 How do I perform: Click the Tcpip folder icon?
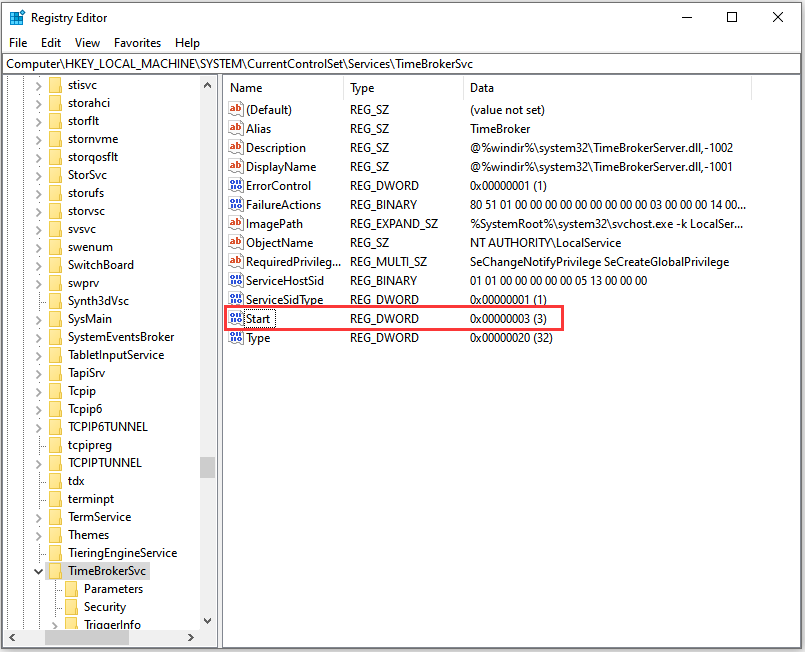point(55,391)
